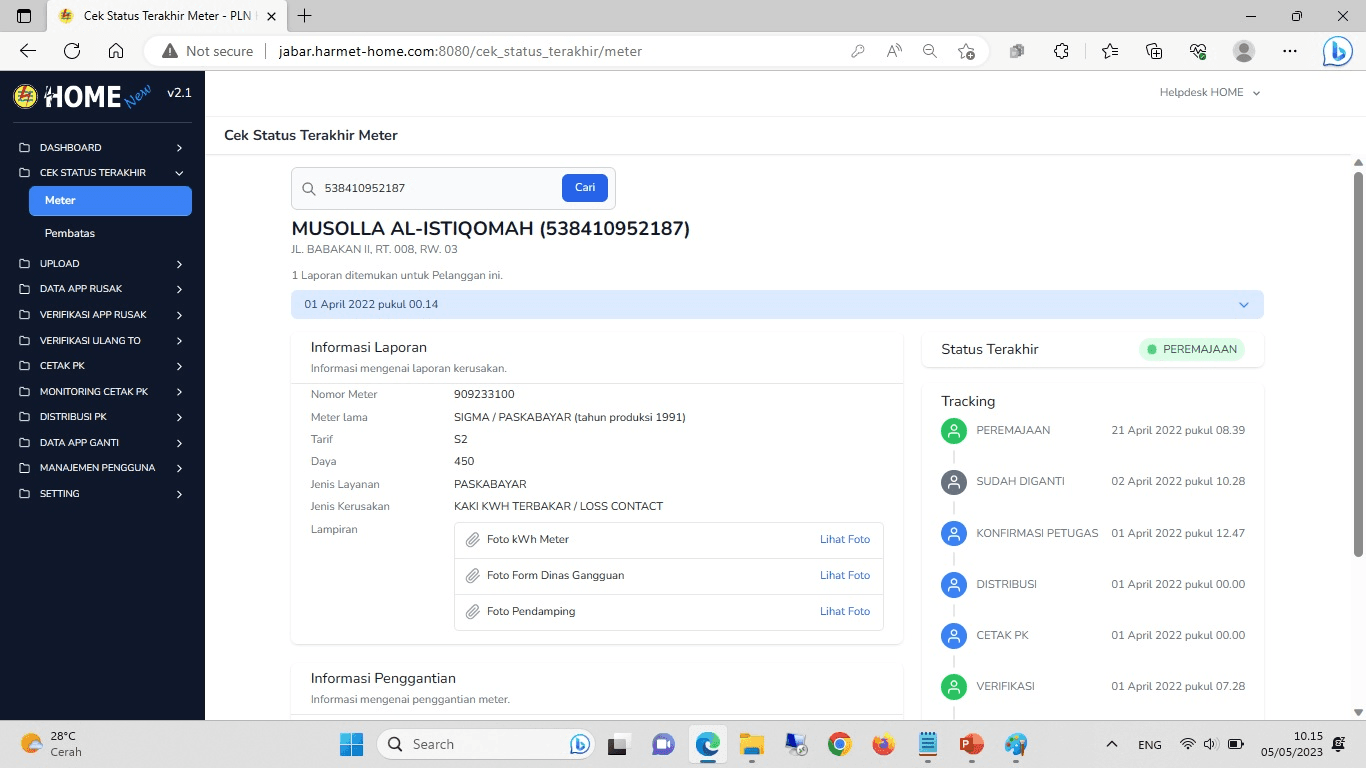
Task: Click the CETAK PK tracking icon
Action: [954, 635]
